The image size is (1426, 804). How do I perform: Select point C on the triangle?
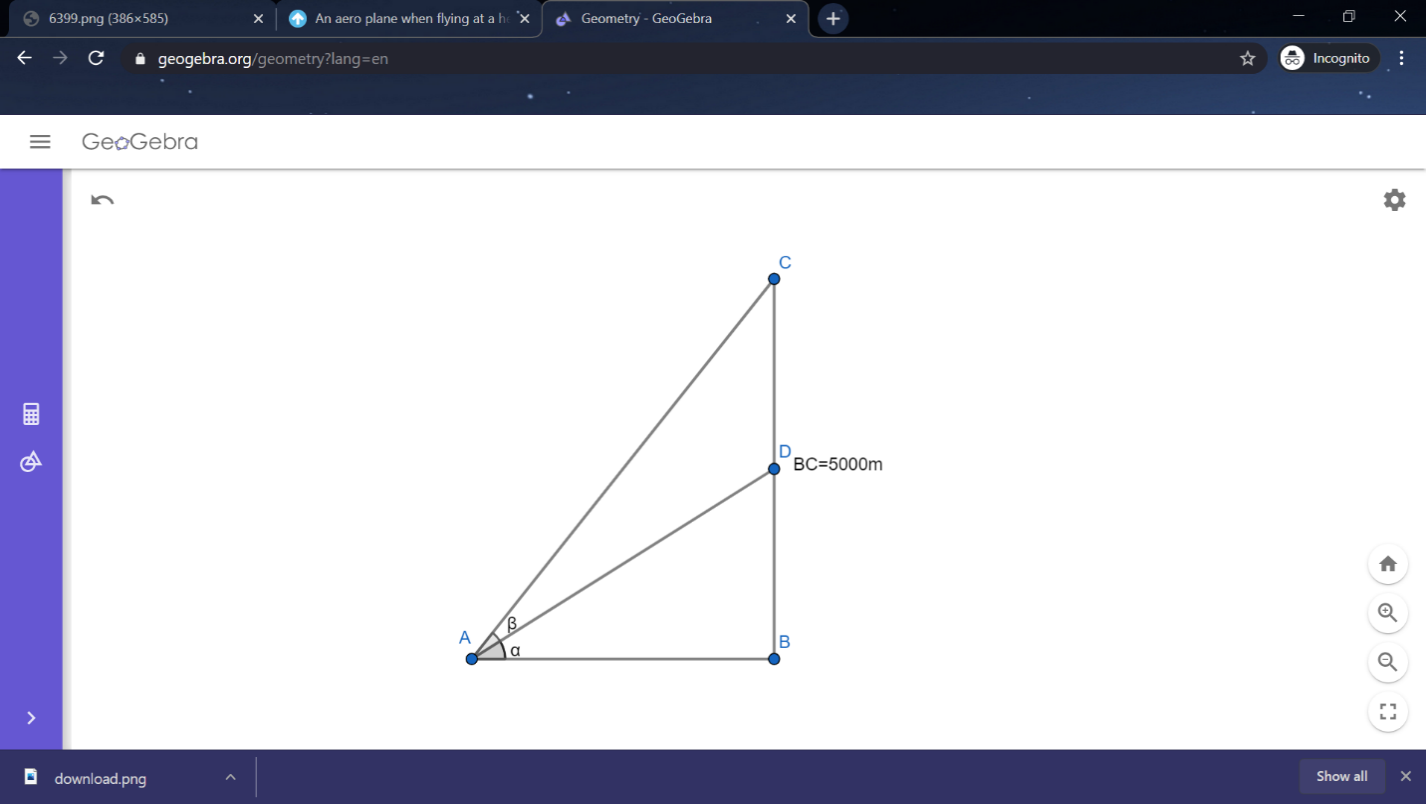click(774, 279)
